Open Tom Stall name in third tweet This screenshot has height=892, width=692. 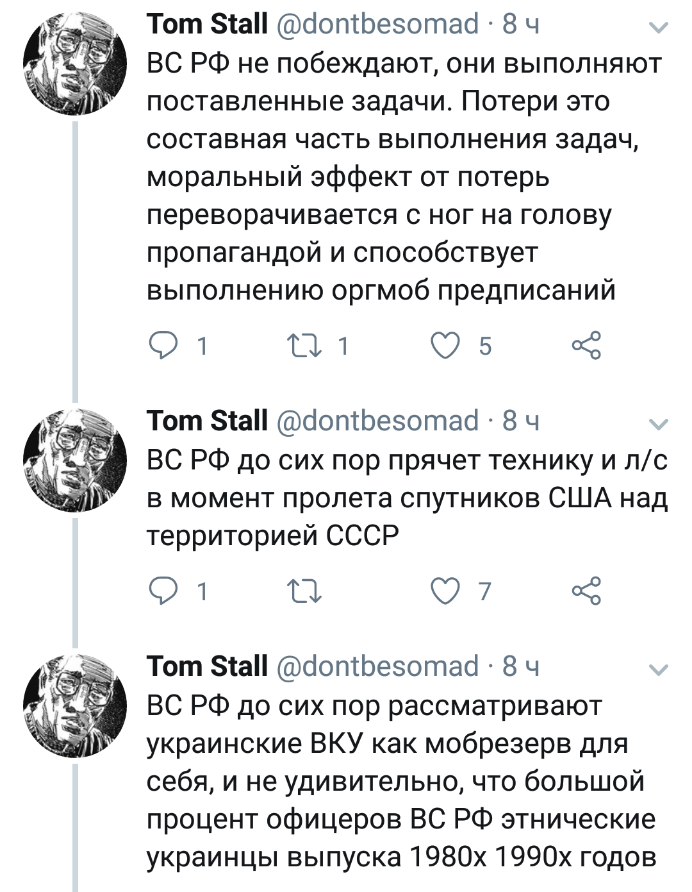pyautogui.click(x=207, y=667)
